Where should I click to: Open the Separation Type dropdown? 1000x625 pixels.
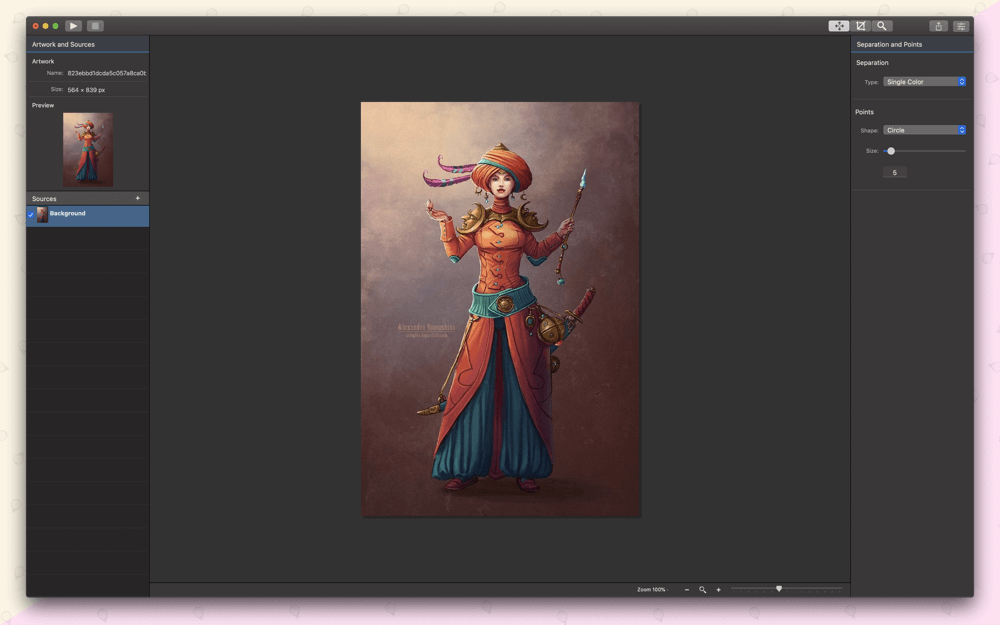coord(924,82)
